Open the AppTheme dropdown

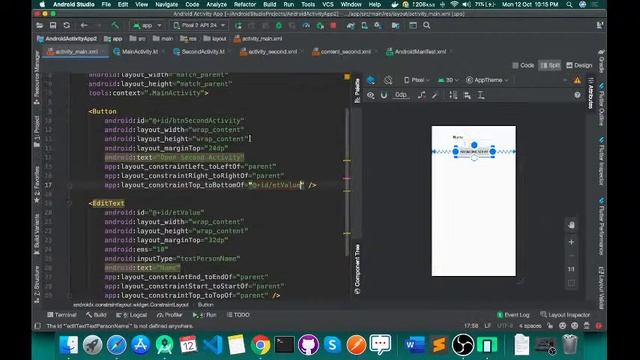487,80
